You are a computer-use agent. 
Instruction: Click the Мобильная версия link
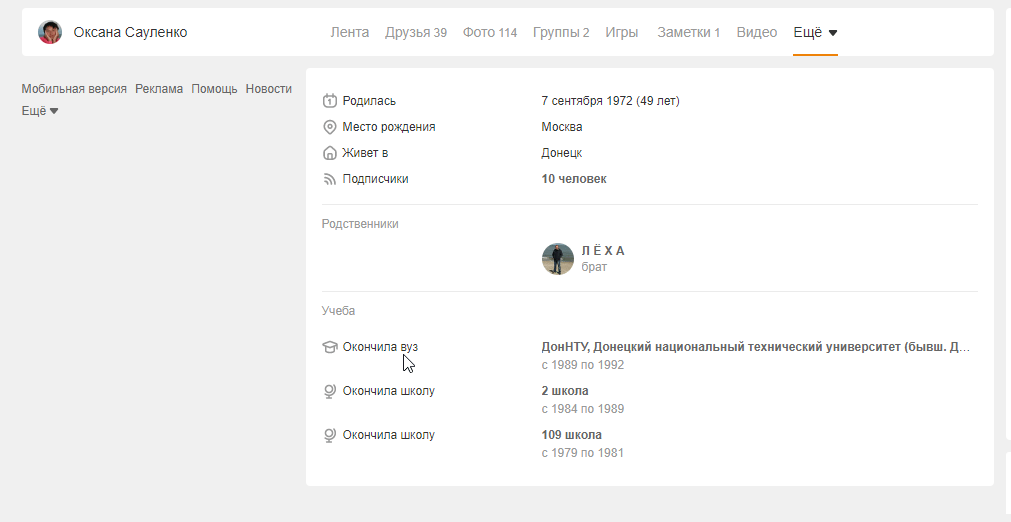point(74,89)
